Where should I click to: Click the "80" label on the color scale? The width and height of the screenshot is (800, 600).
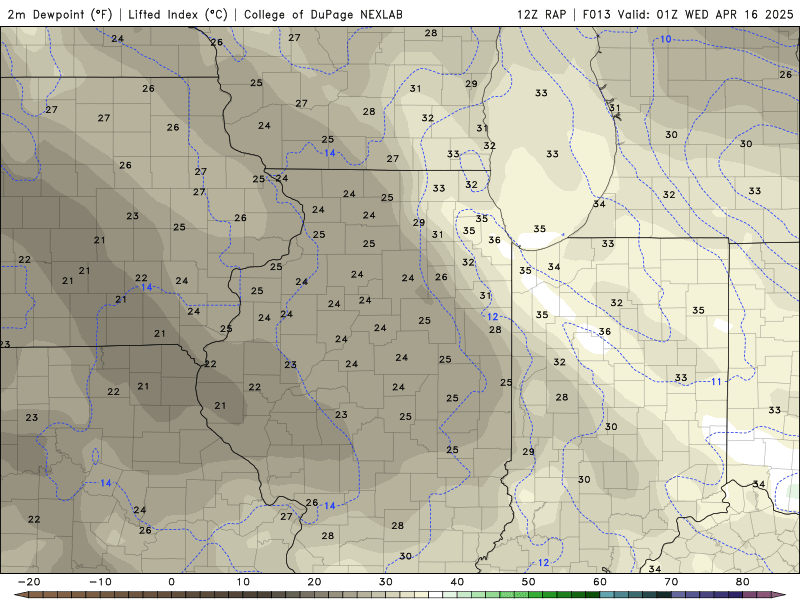(743, 582)
